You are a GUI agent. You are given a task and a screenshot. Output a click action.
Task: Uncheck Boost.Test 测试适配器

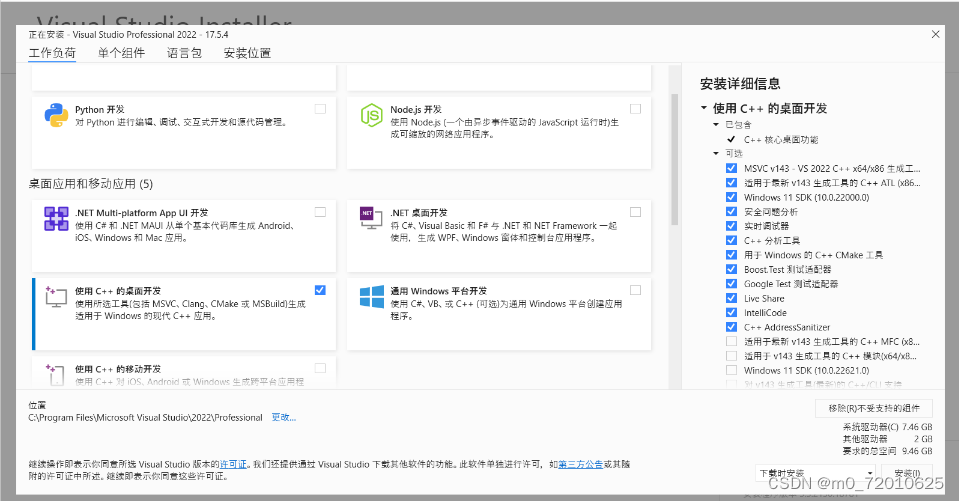coord(731,269)
